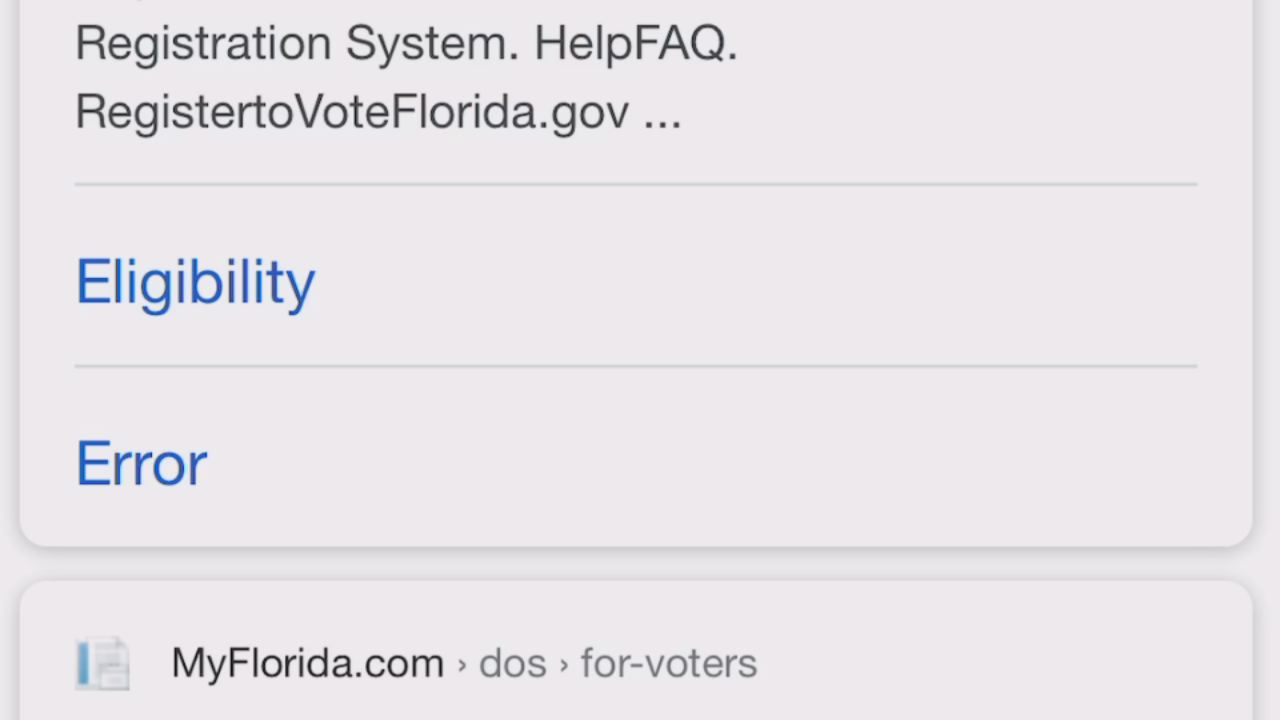Viewport: 1280px width, 720px height.
Task: Tap blank space right of for-voters breadcrumb
Action: click(x=1000, y=664)
